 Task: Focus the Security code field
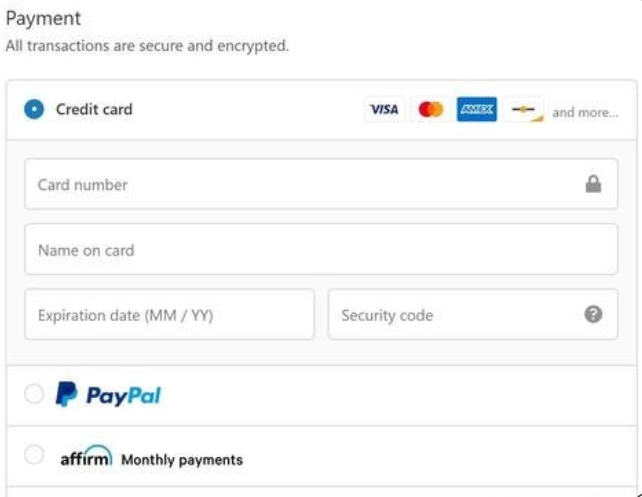[473, 314]
